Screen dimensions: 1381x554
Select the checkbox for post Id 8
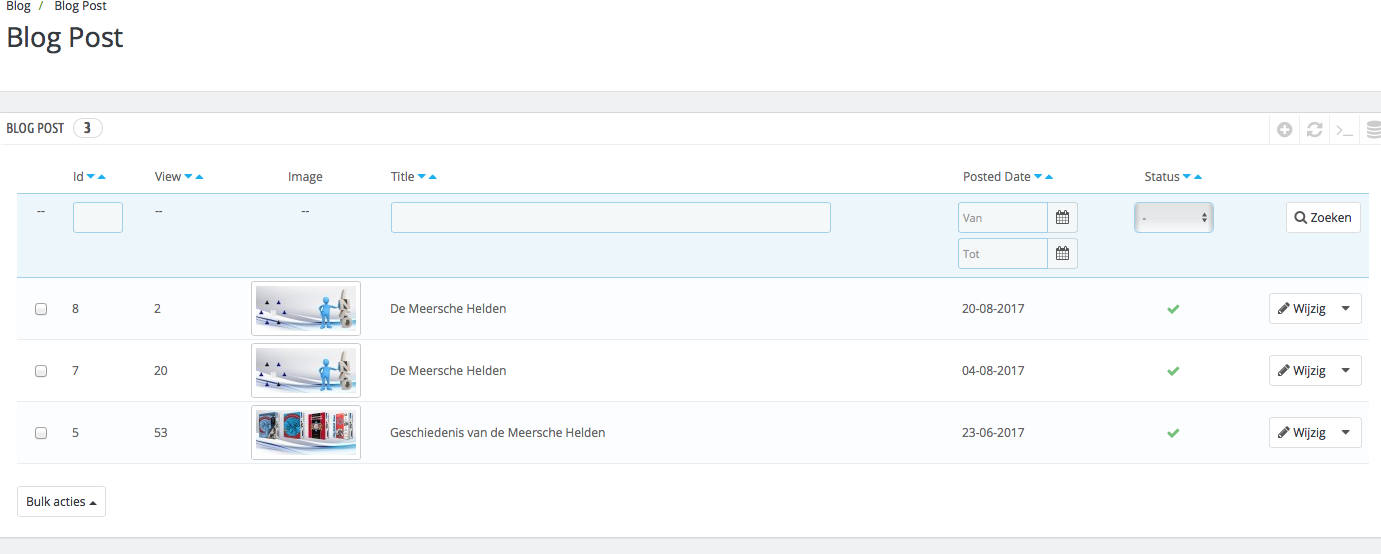[41, 309]
